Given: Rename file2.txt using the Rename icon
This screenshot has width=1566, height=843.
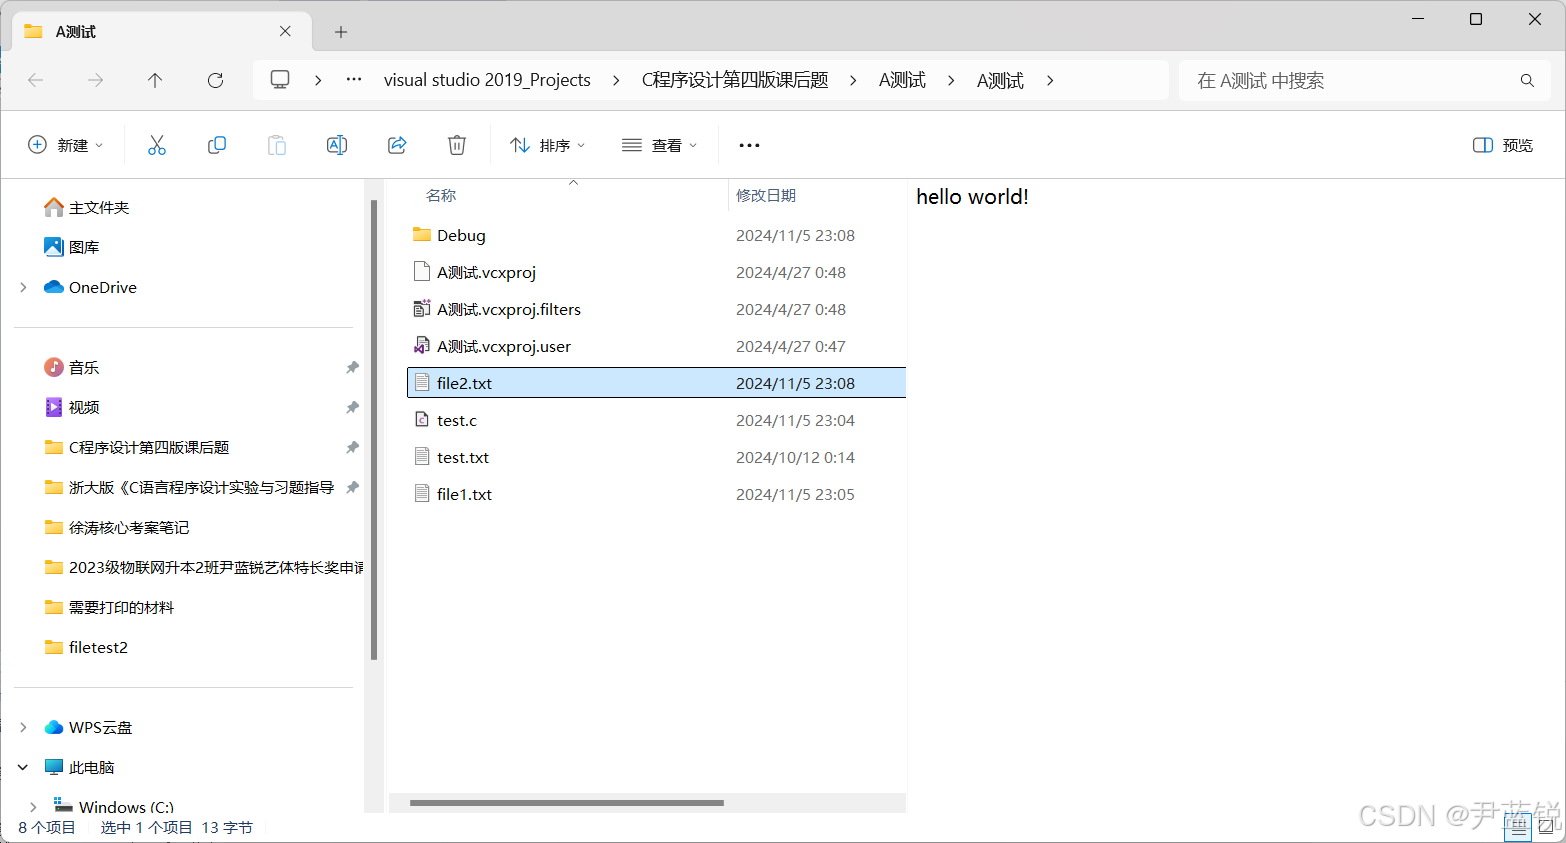Looking at the screenshot, I should (337, 144).
